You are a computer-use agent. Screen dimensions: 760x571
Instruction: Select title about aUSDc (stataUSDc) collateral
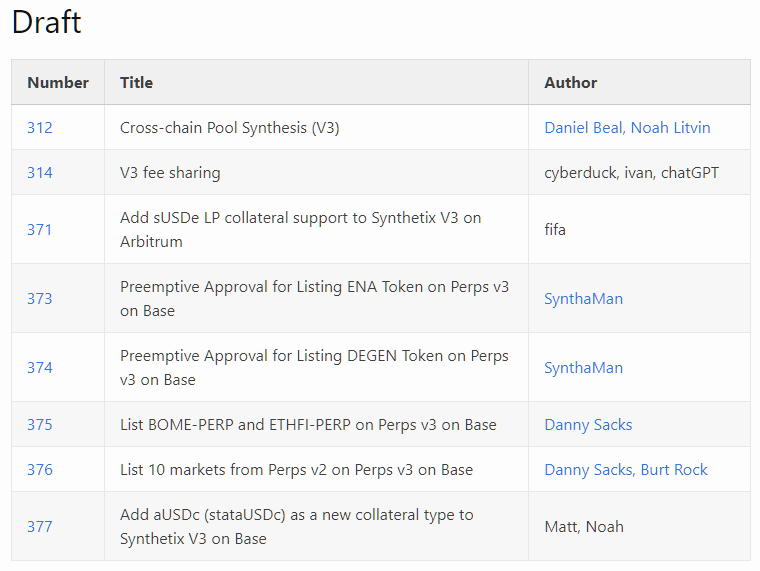pos(297,526)
